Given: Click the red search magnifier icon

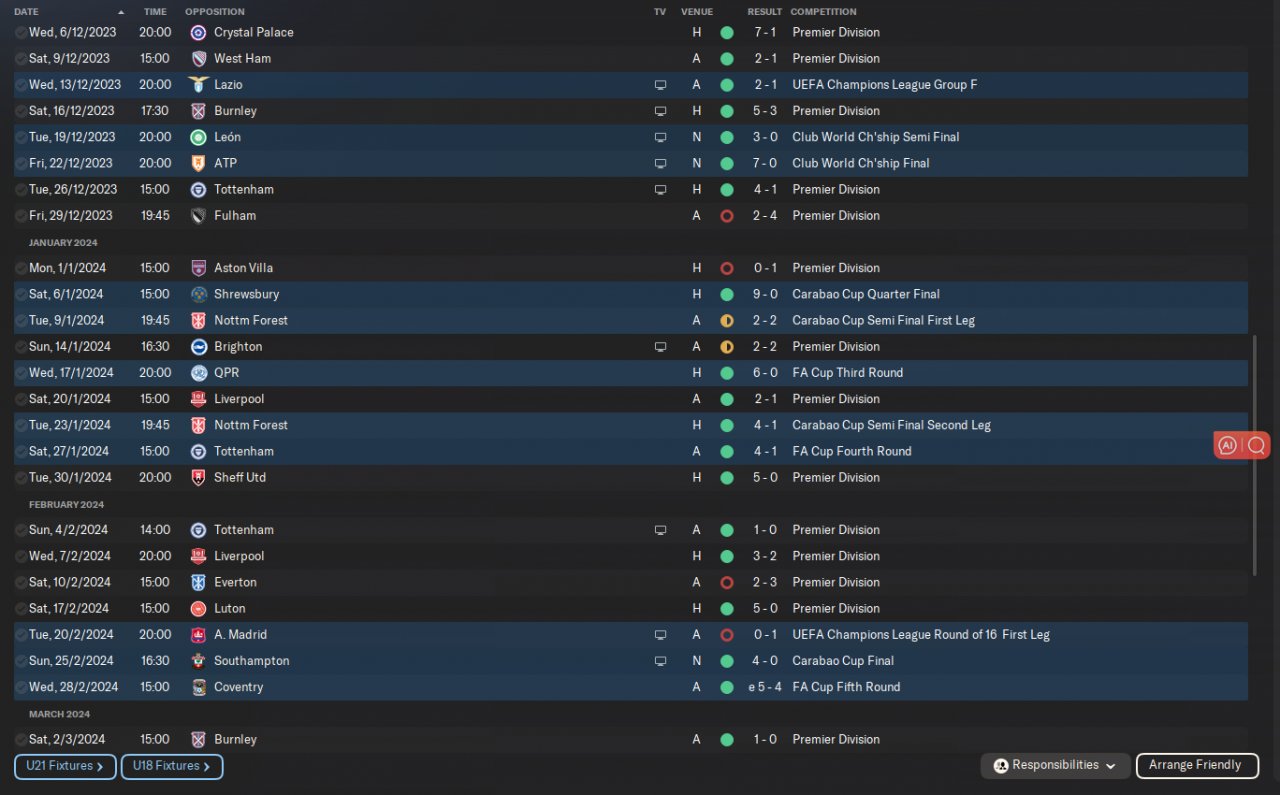Looking at the screenshot, I should [x=1257, y=446].
